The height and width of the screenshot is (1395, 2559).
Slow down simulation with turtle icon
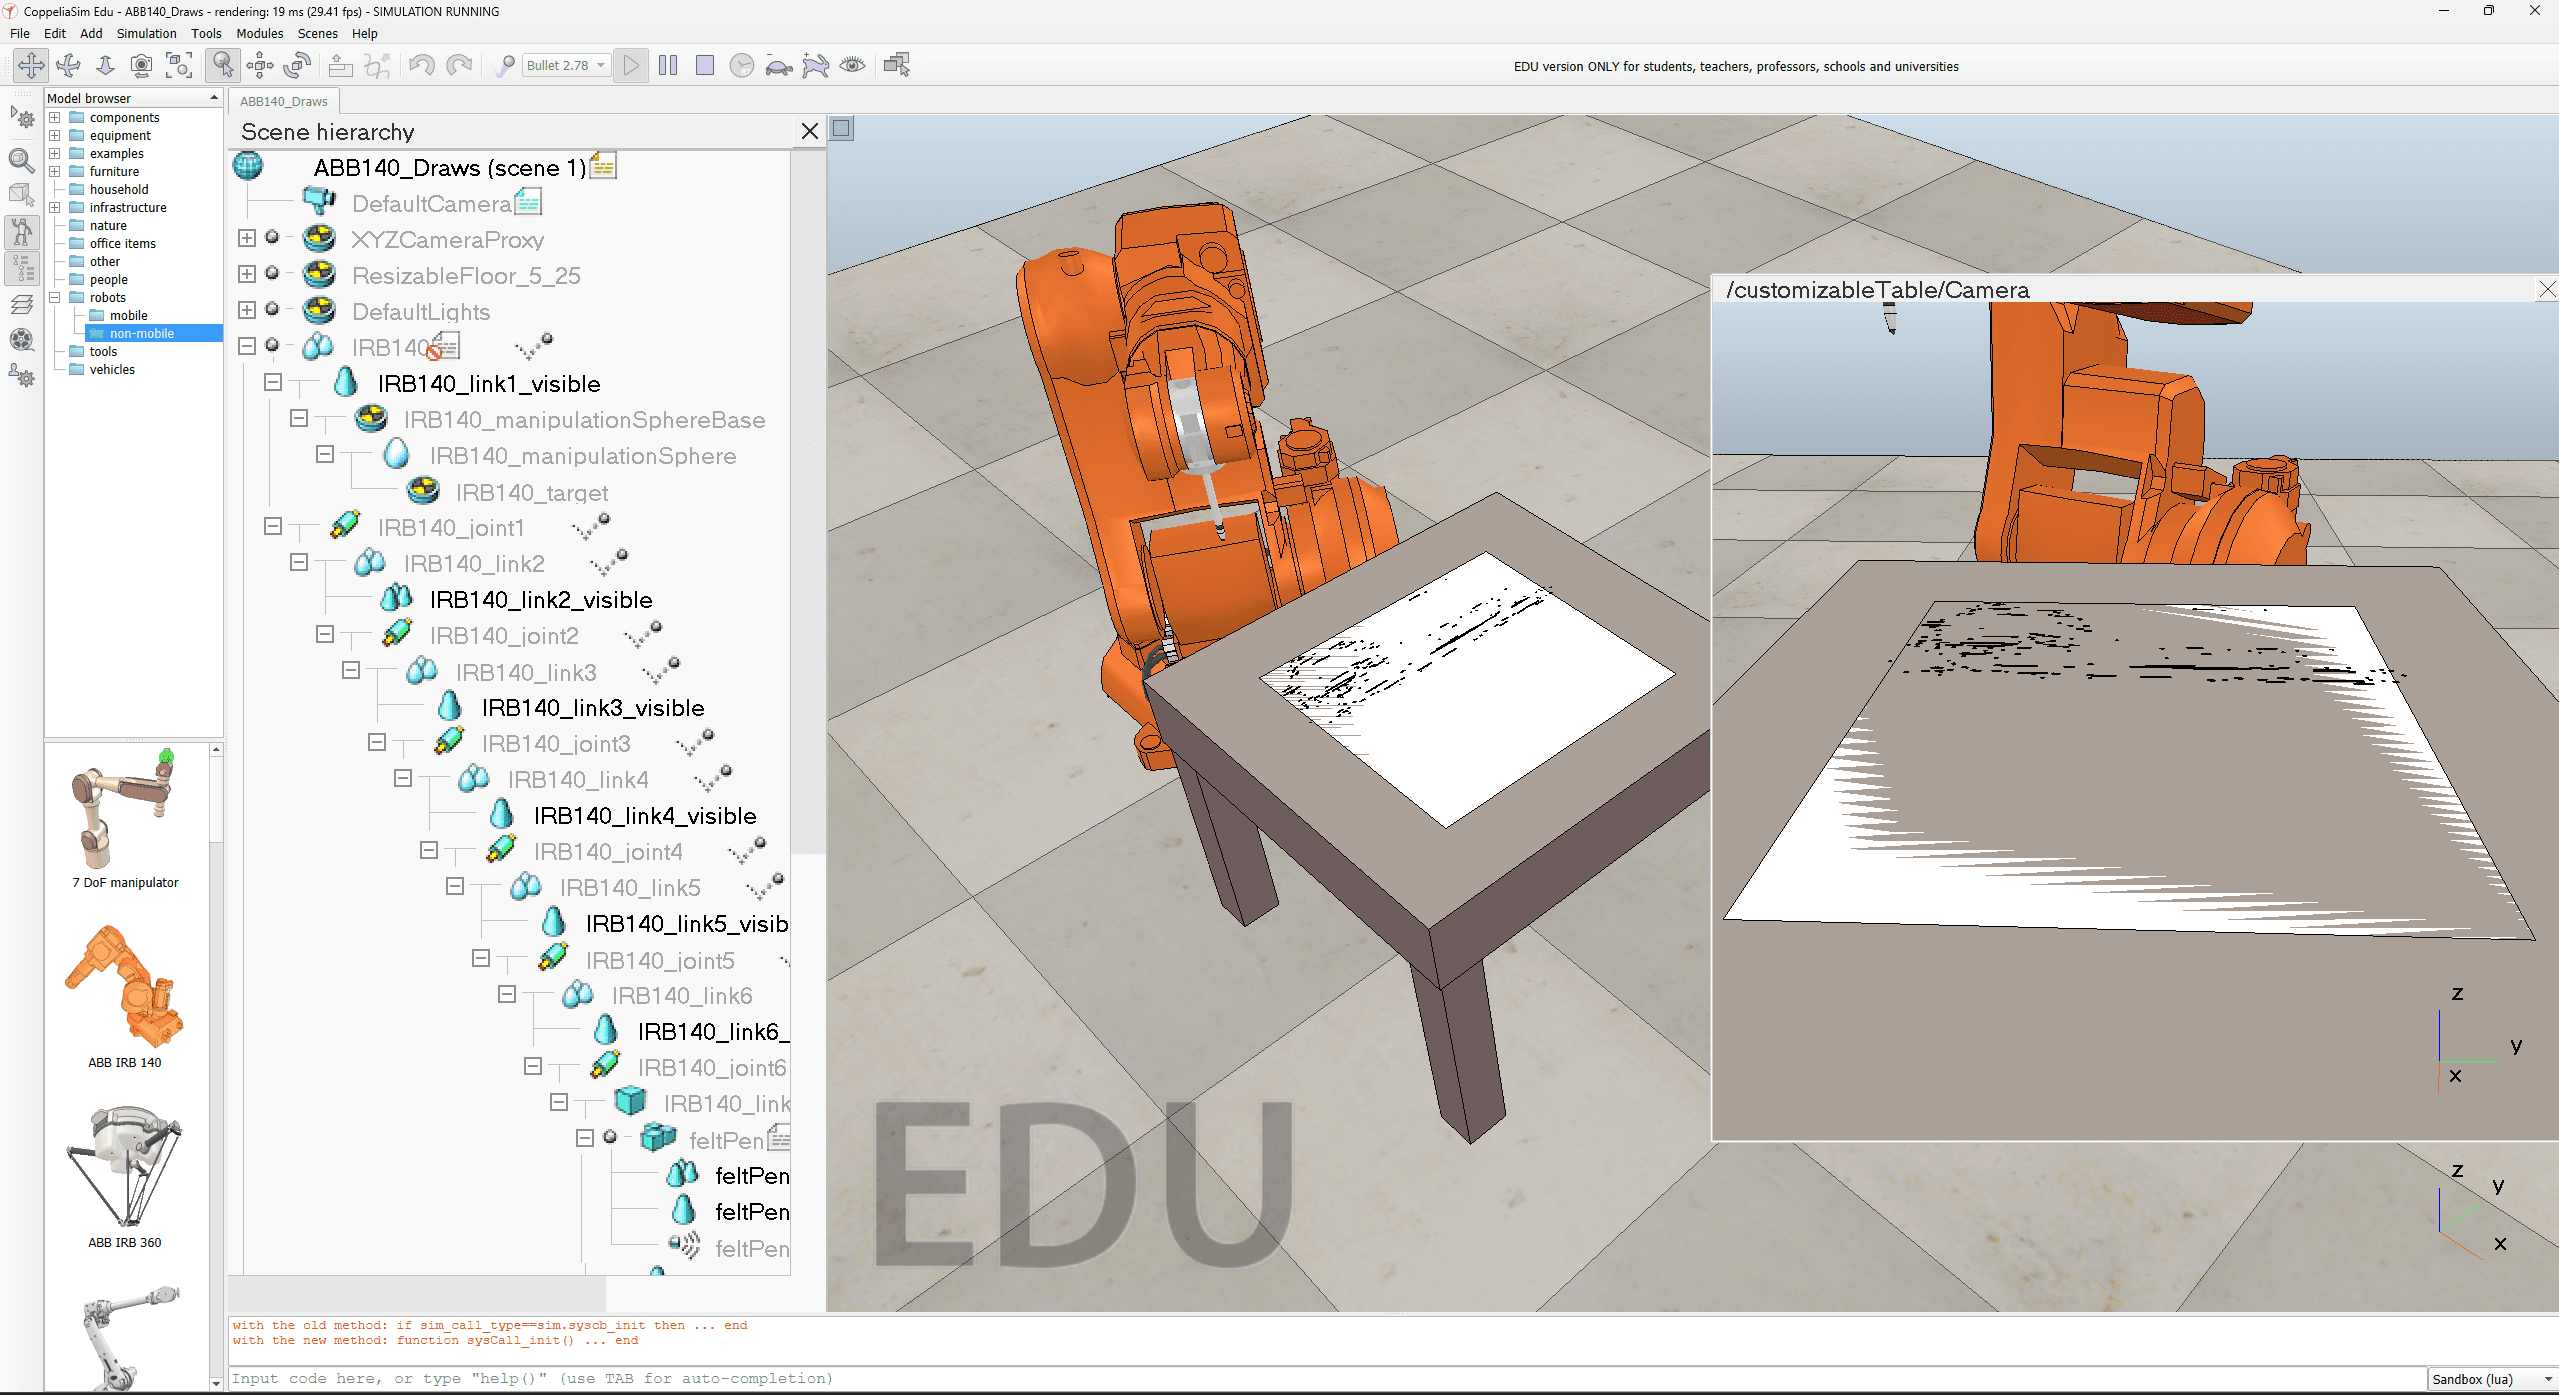(x=778, y=66)
